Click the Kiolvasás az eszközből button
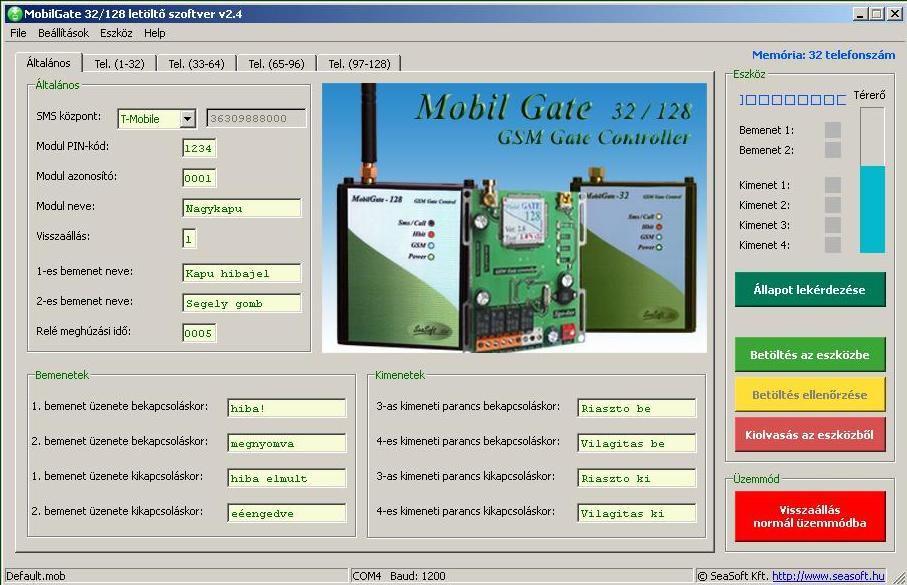The width and height of the screenshot is (907, 585). [x=810, y=435]
